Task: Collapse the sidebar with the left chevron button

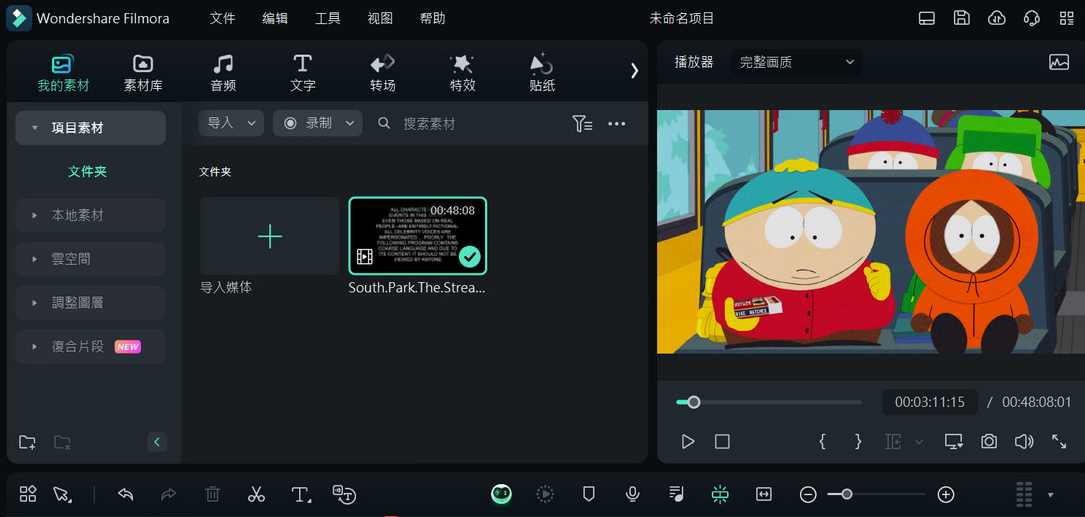Action: pyautogui.click(x=157, y=442)
